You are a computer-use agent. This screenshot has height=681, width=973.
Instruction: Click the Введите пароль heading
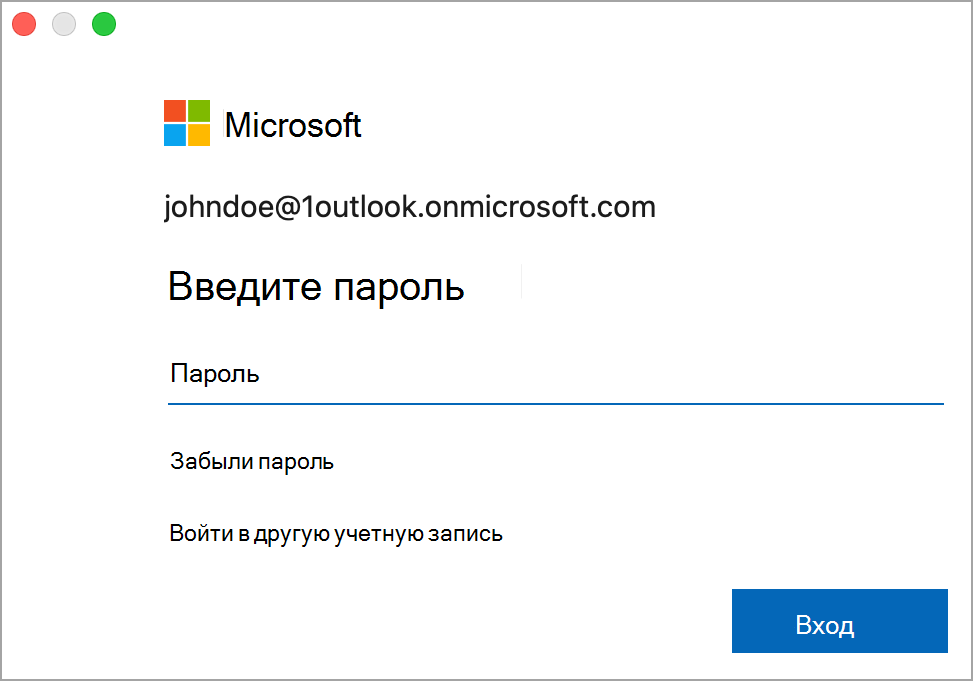click(x=316, y=287)
